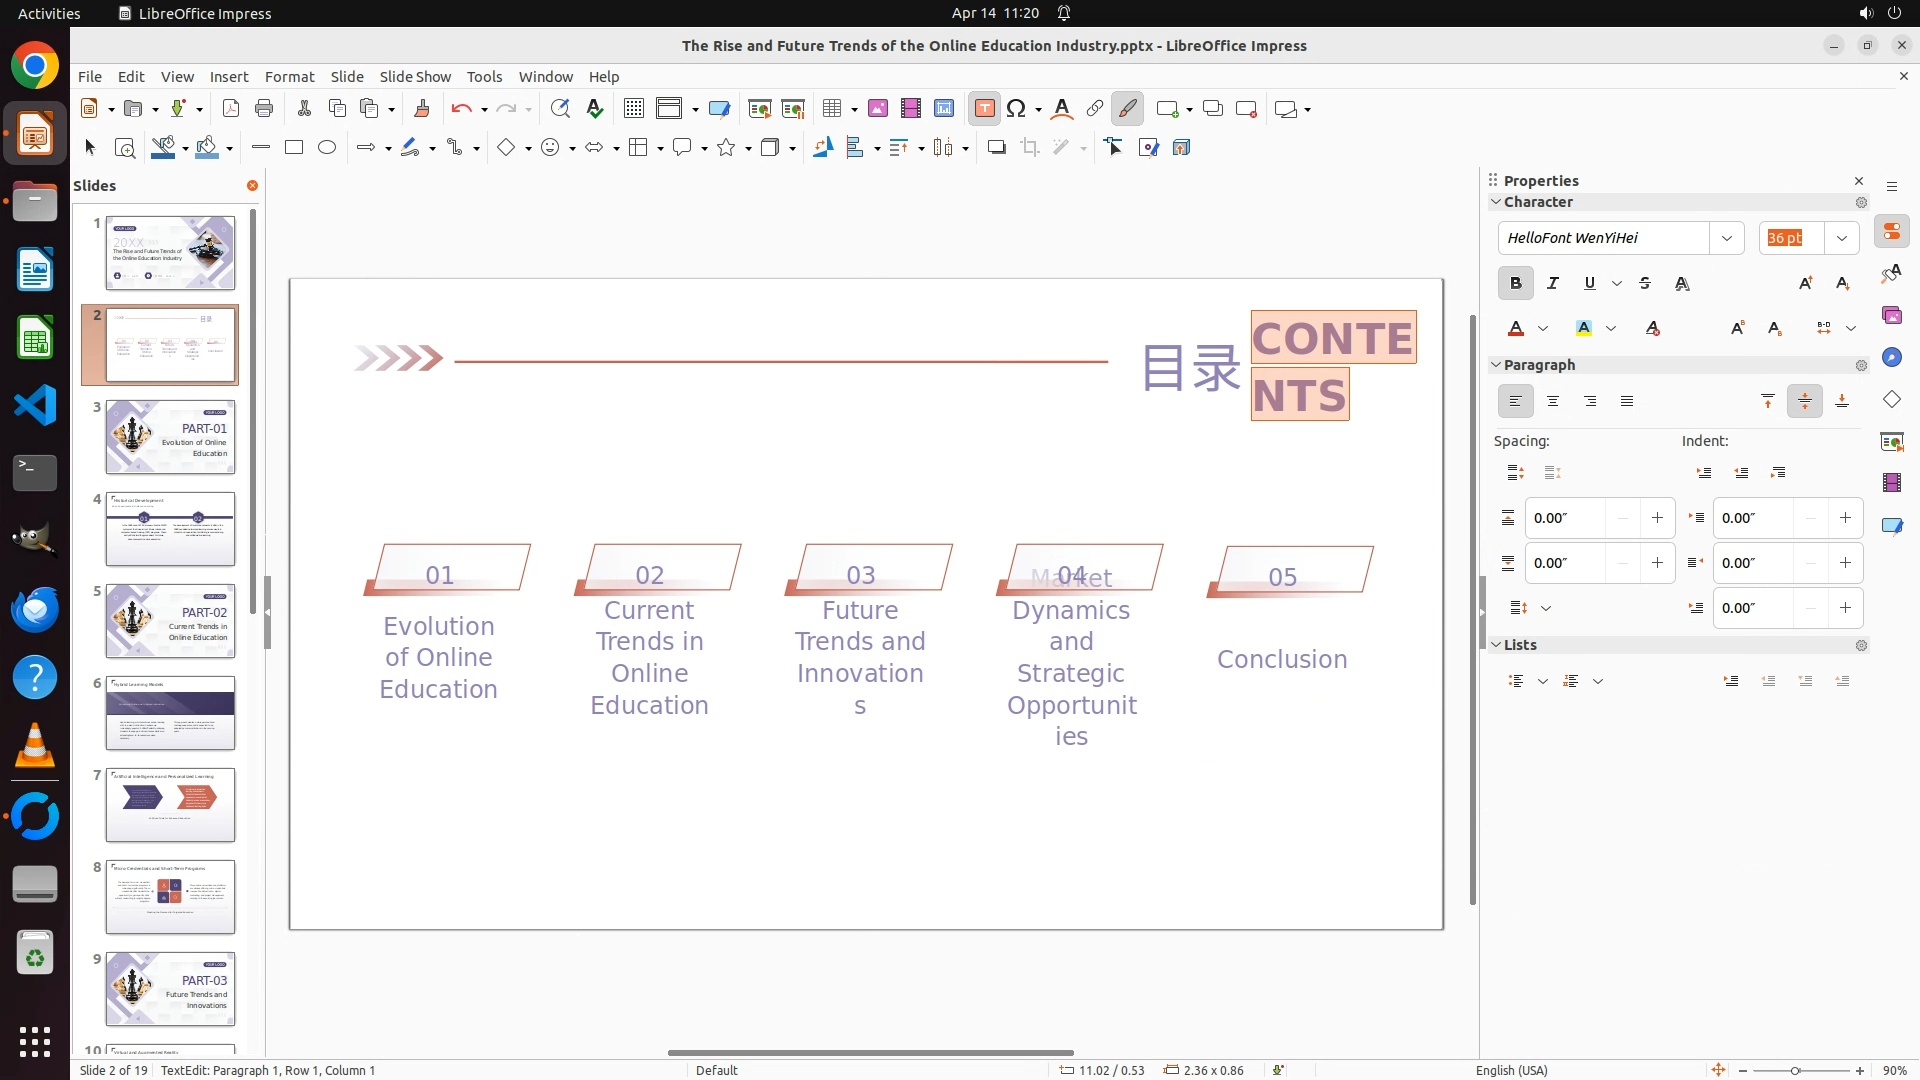Select slide 3 thumbnail PART-01

[x=170, y=437]
